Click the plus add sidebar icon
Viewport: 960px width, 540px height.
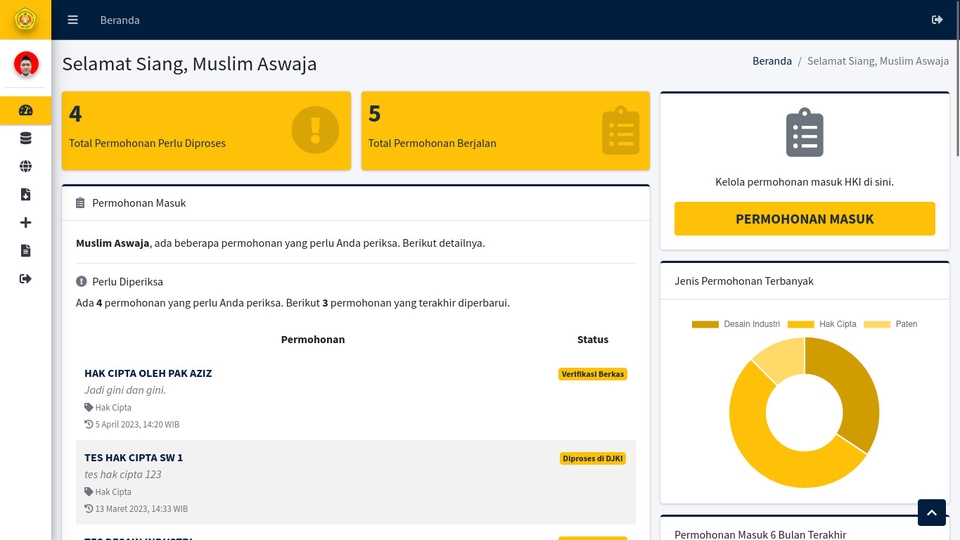click(26, 223)
